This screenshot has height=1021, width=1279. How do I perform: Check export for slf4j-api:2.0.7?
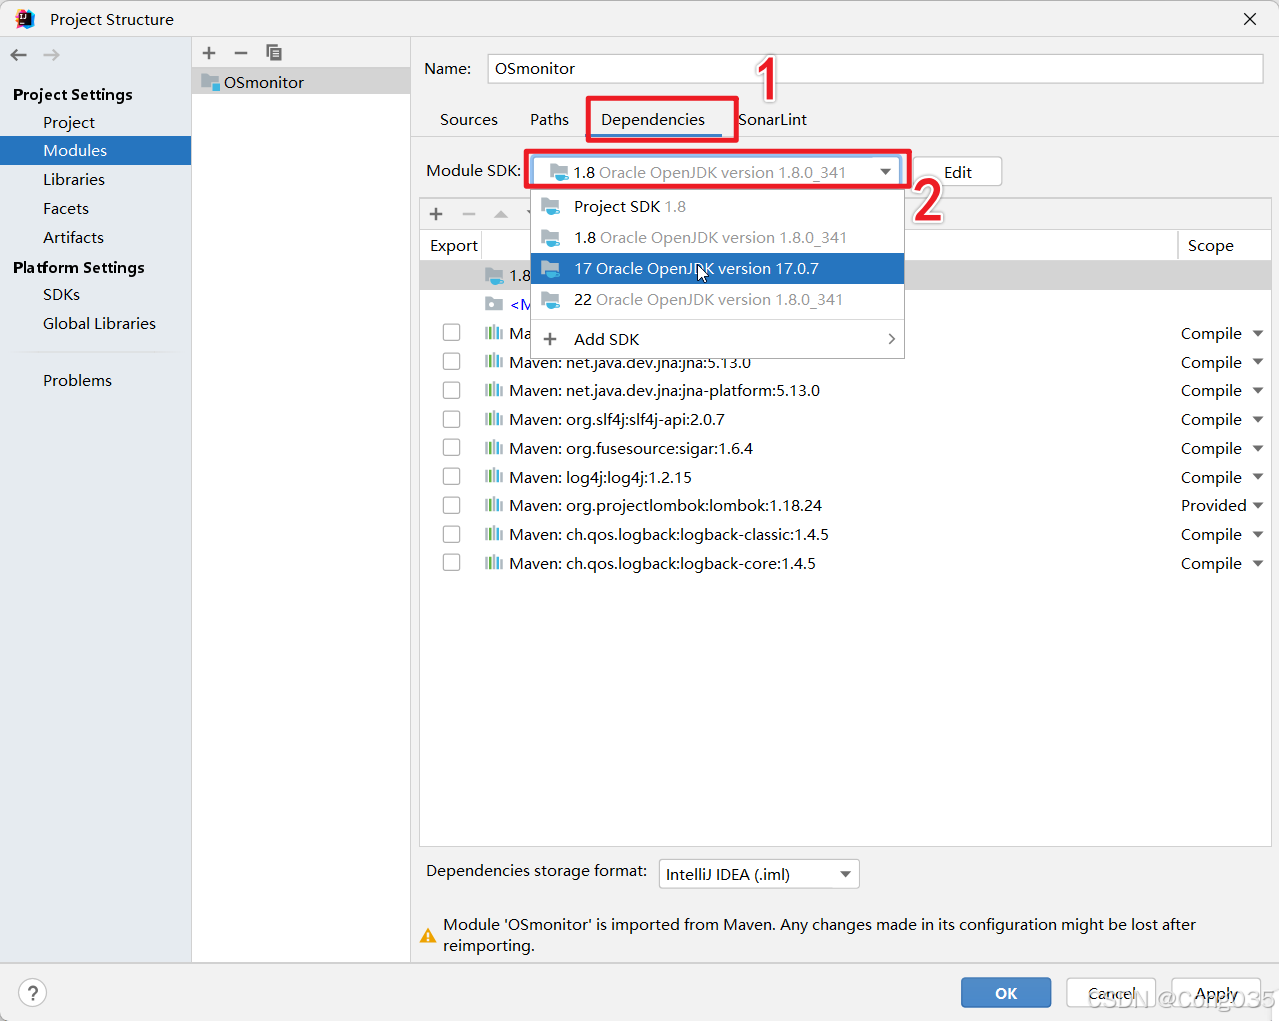tap(452, 419)
